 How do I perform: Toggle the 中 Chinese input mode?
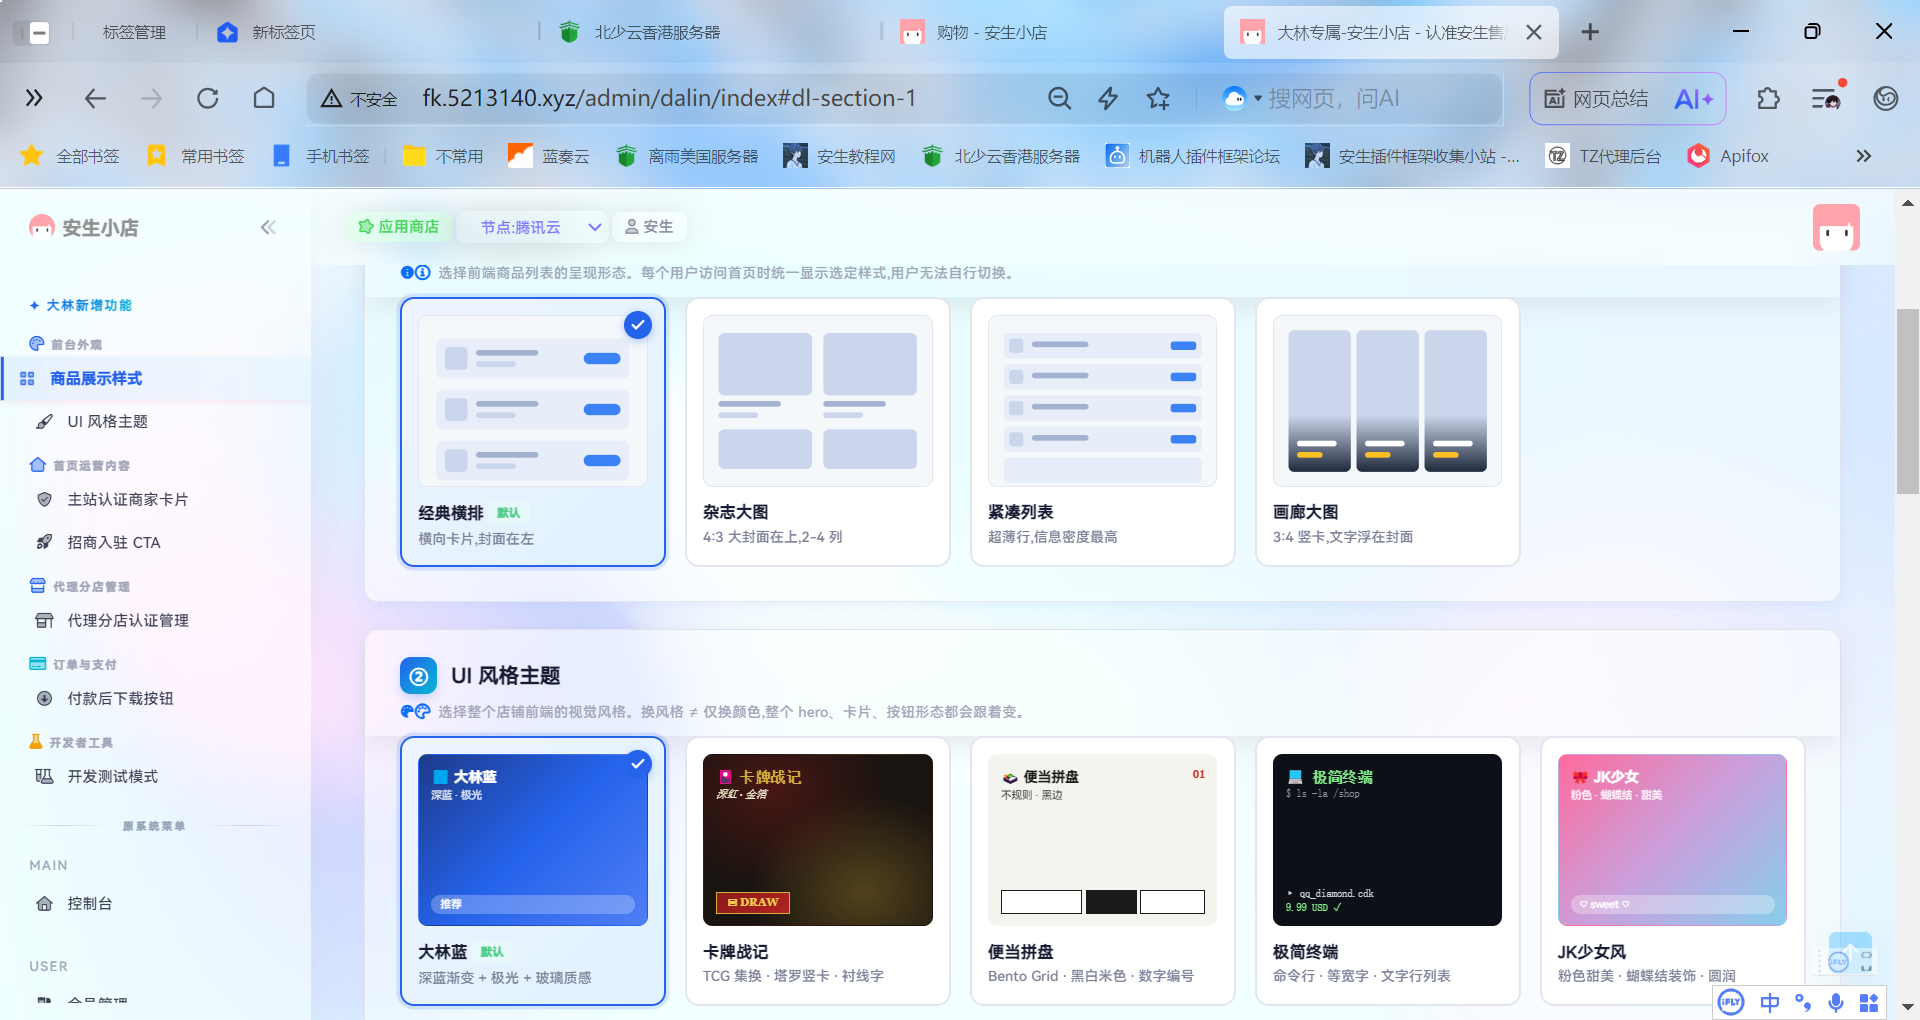tap(1770, 1002)
